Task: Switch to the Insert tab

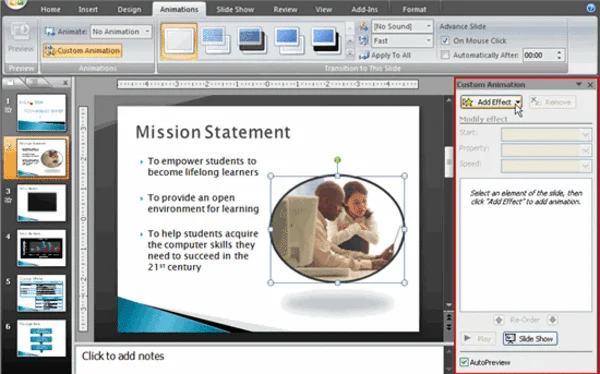Action: coord(88,9)
